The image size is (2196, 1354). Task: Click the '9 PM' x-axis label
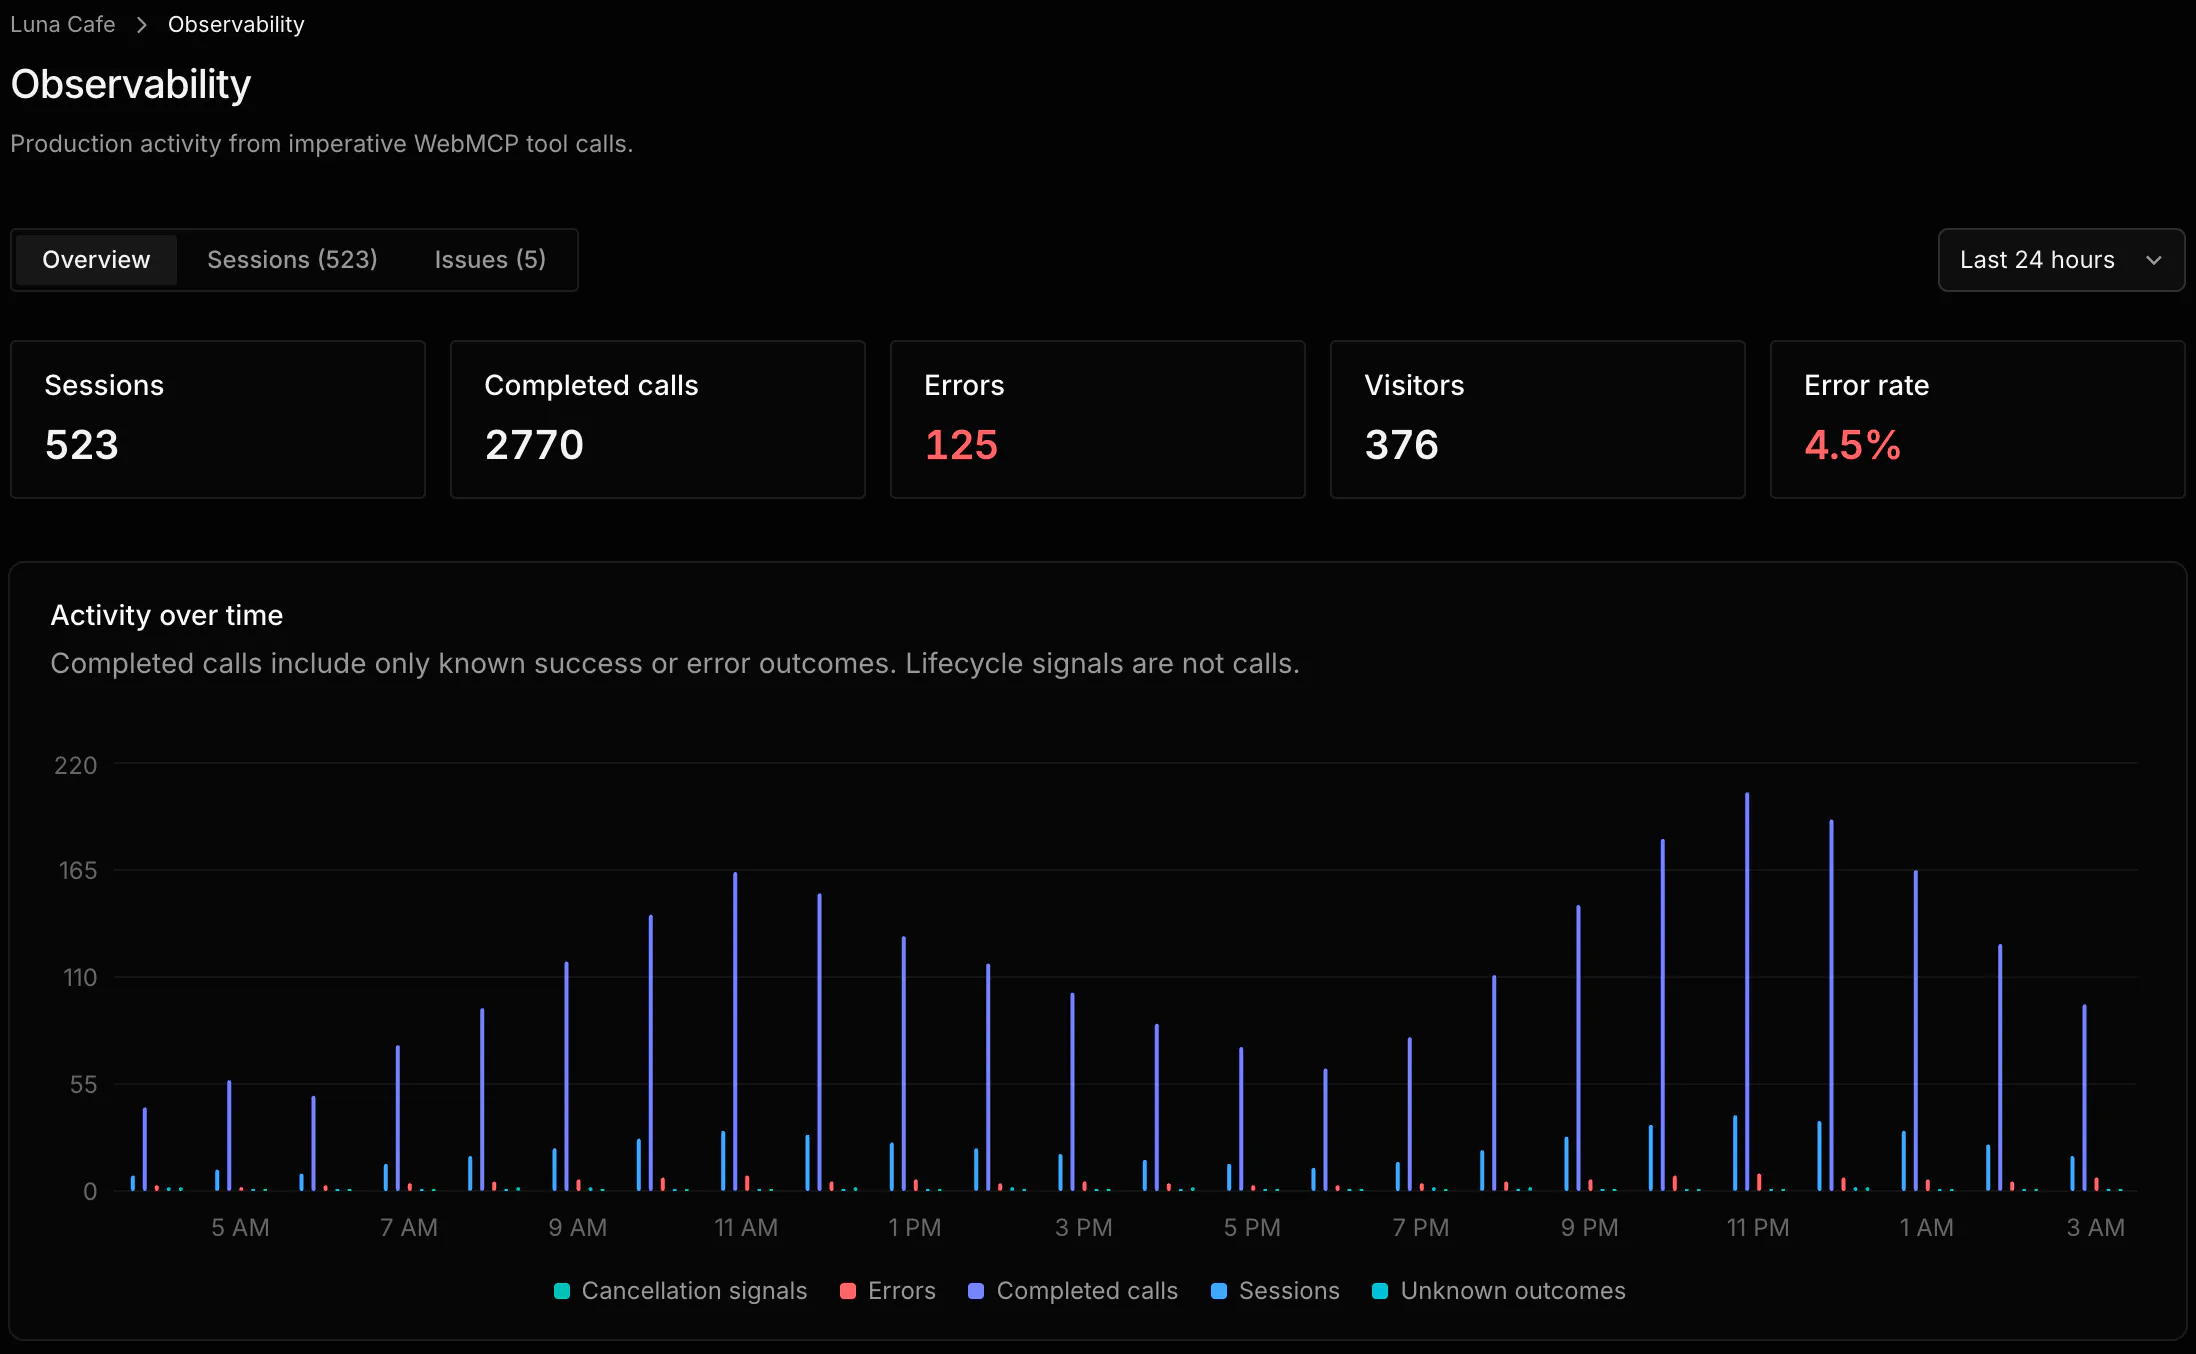point(1590,1227)
